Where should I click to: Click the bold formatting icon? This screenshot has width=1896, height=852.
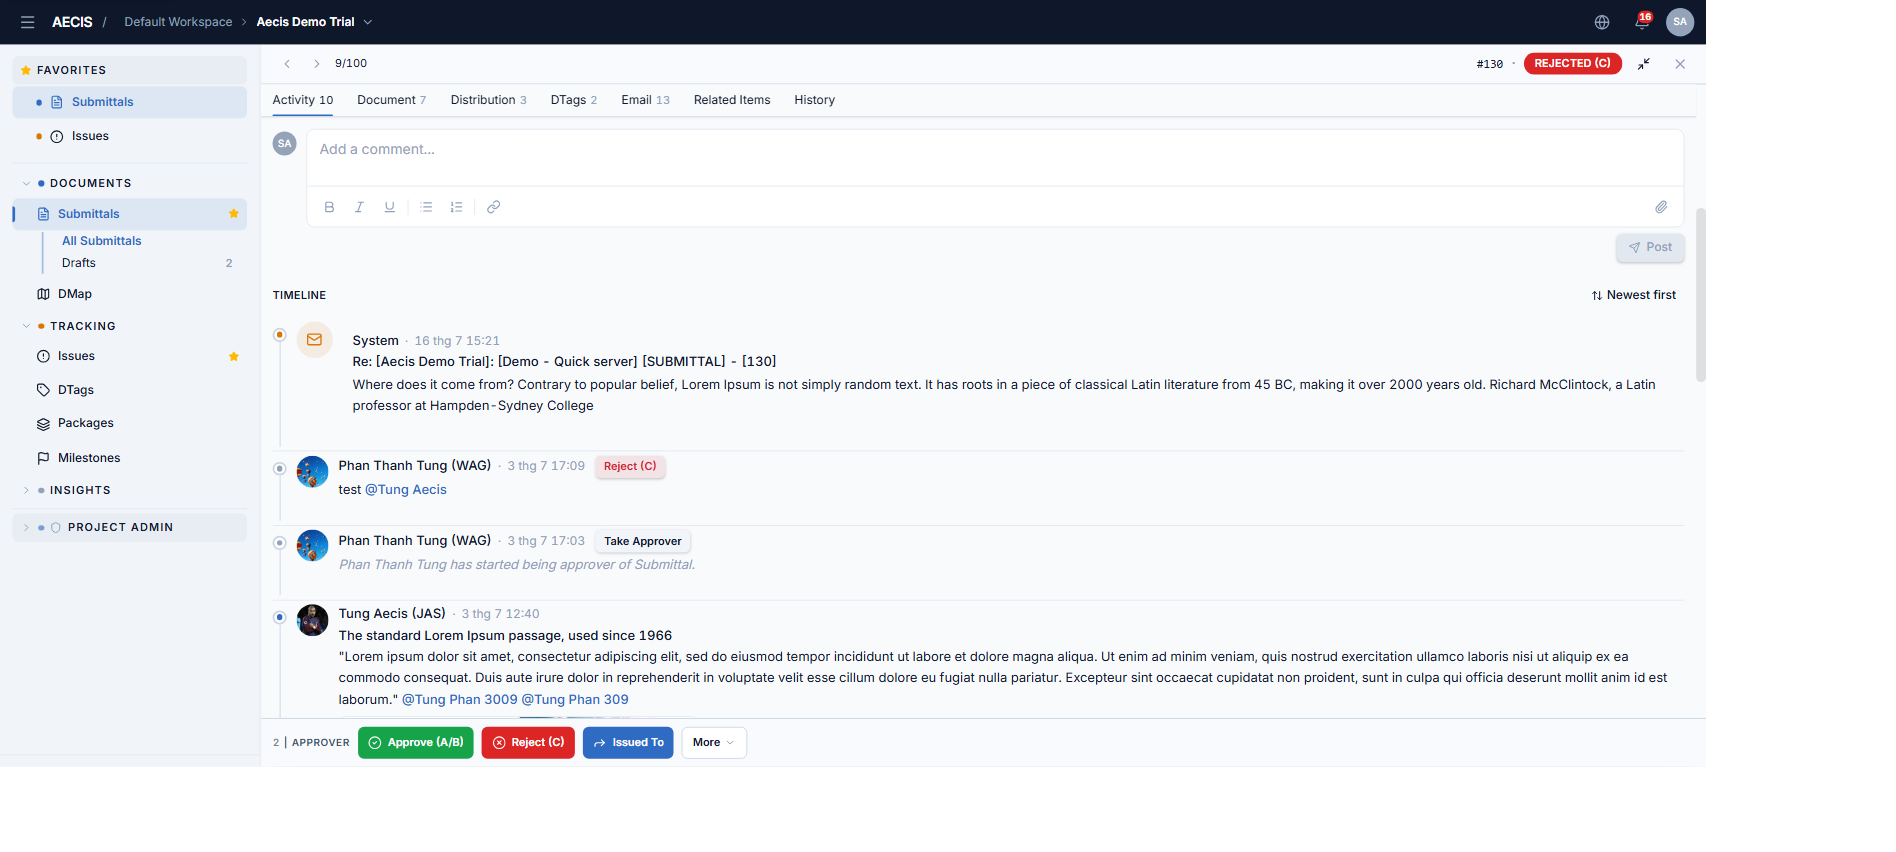coord(329,207)
